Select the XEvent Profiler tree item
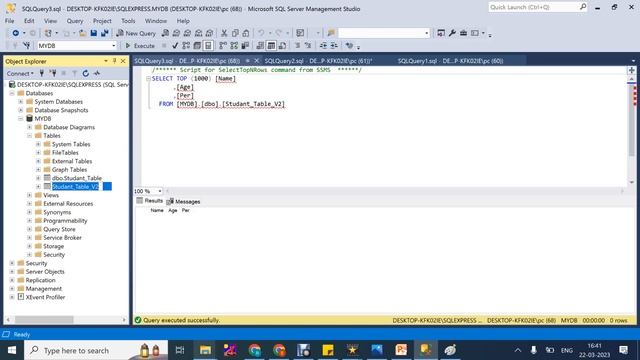This screenshot has height=360, width=640. [45, 297]
